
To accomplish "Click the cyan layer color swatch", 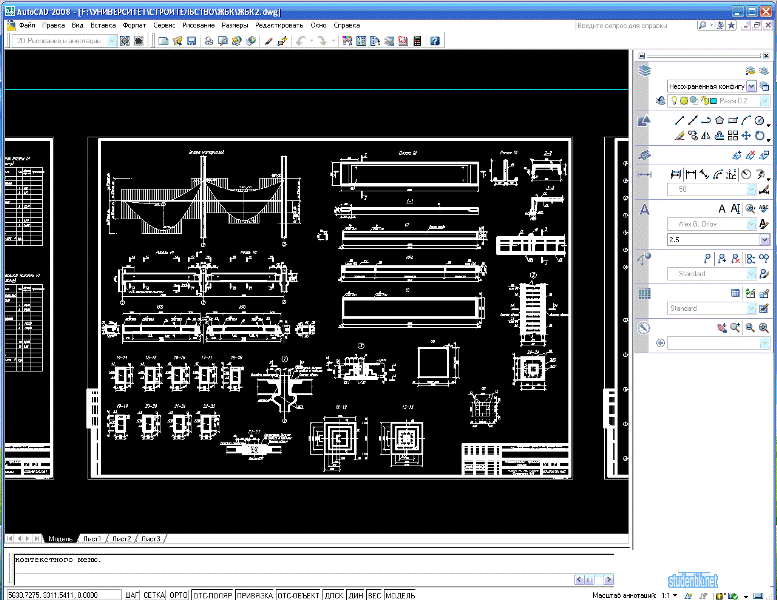I will (x=714, y=101).
